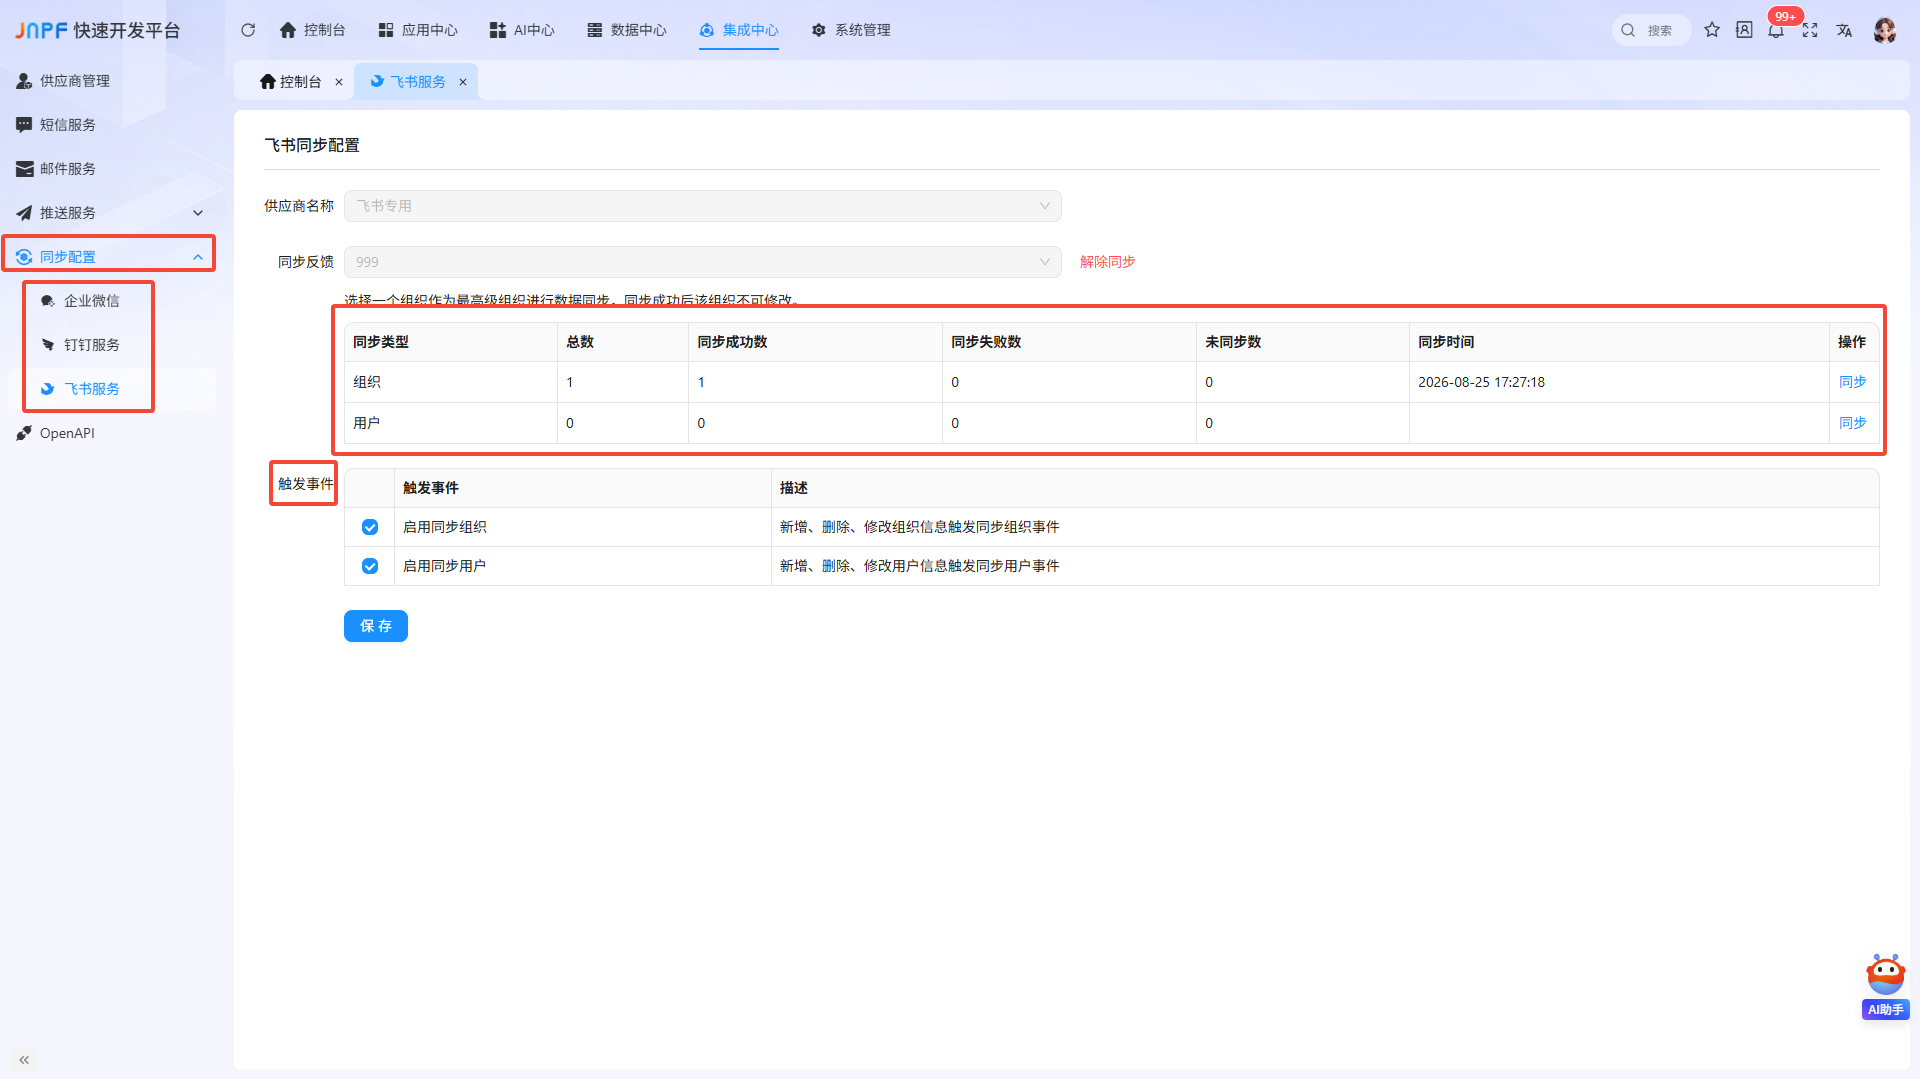Go to 系统管理 in the top navigation
Viewport: 1920px width, 1079px height.
click(851, 30)
